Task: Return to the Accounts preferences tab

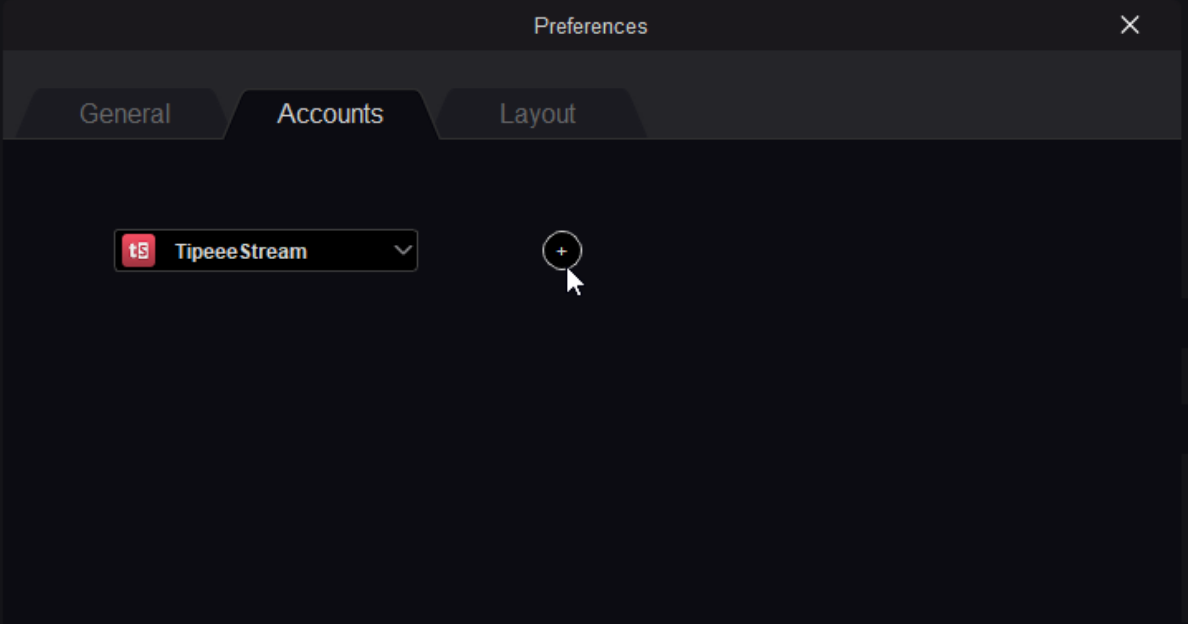Action: [330, 114]
